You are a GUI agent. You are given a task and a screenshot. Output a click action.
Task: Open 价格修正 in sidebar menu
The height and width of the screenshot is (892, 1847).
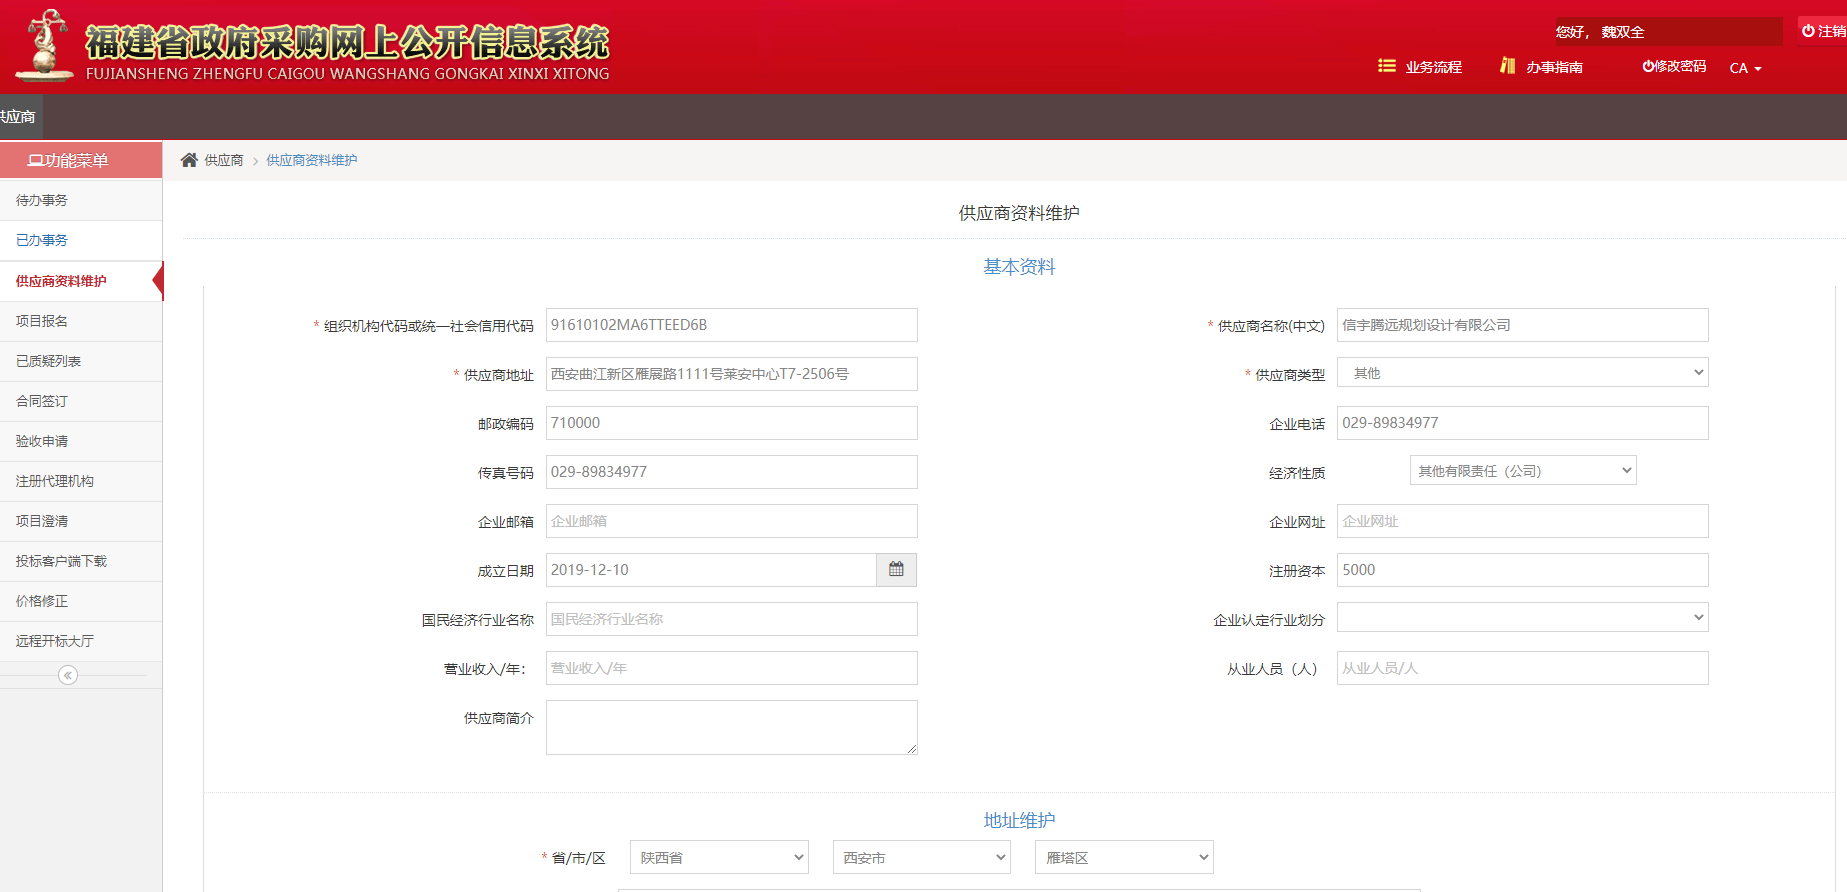[81, 601]
